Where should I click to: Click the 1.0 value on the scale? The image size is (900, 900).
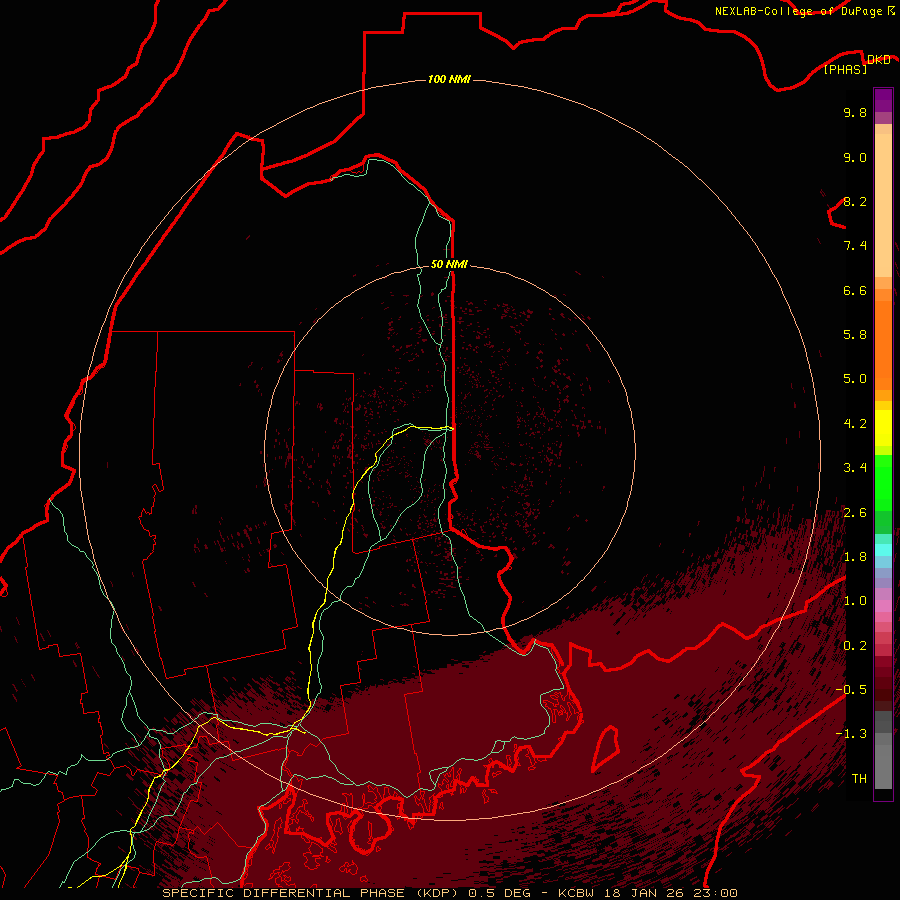pos(855,601)
